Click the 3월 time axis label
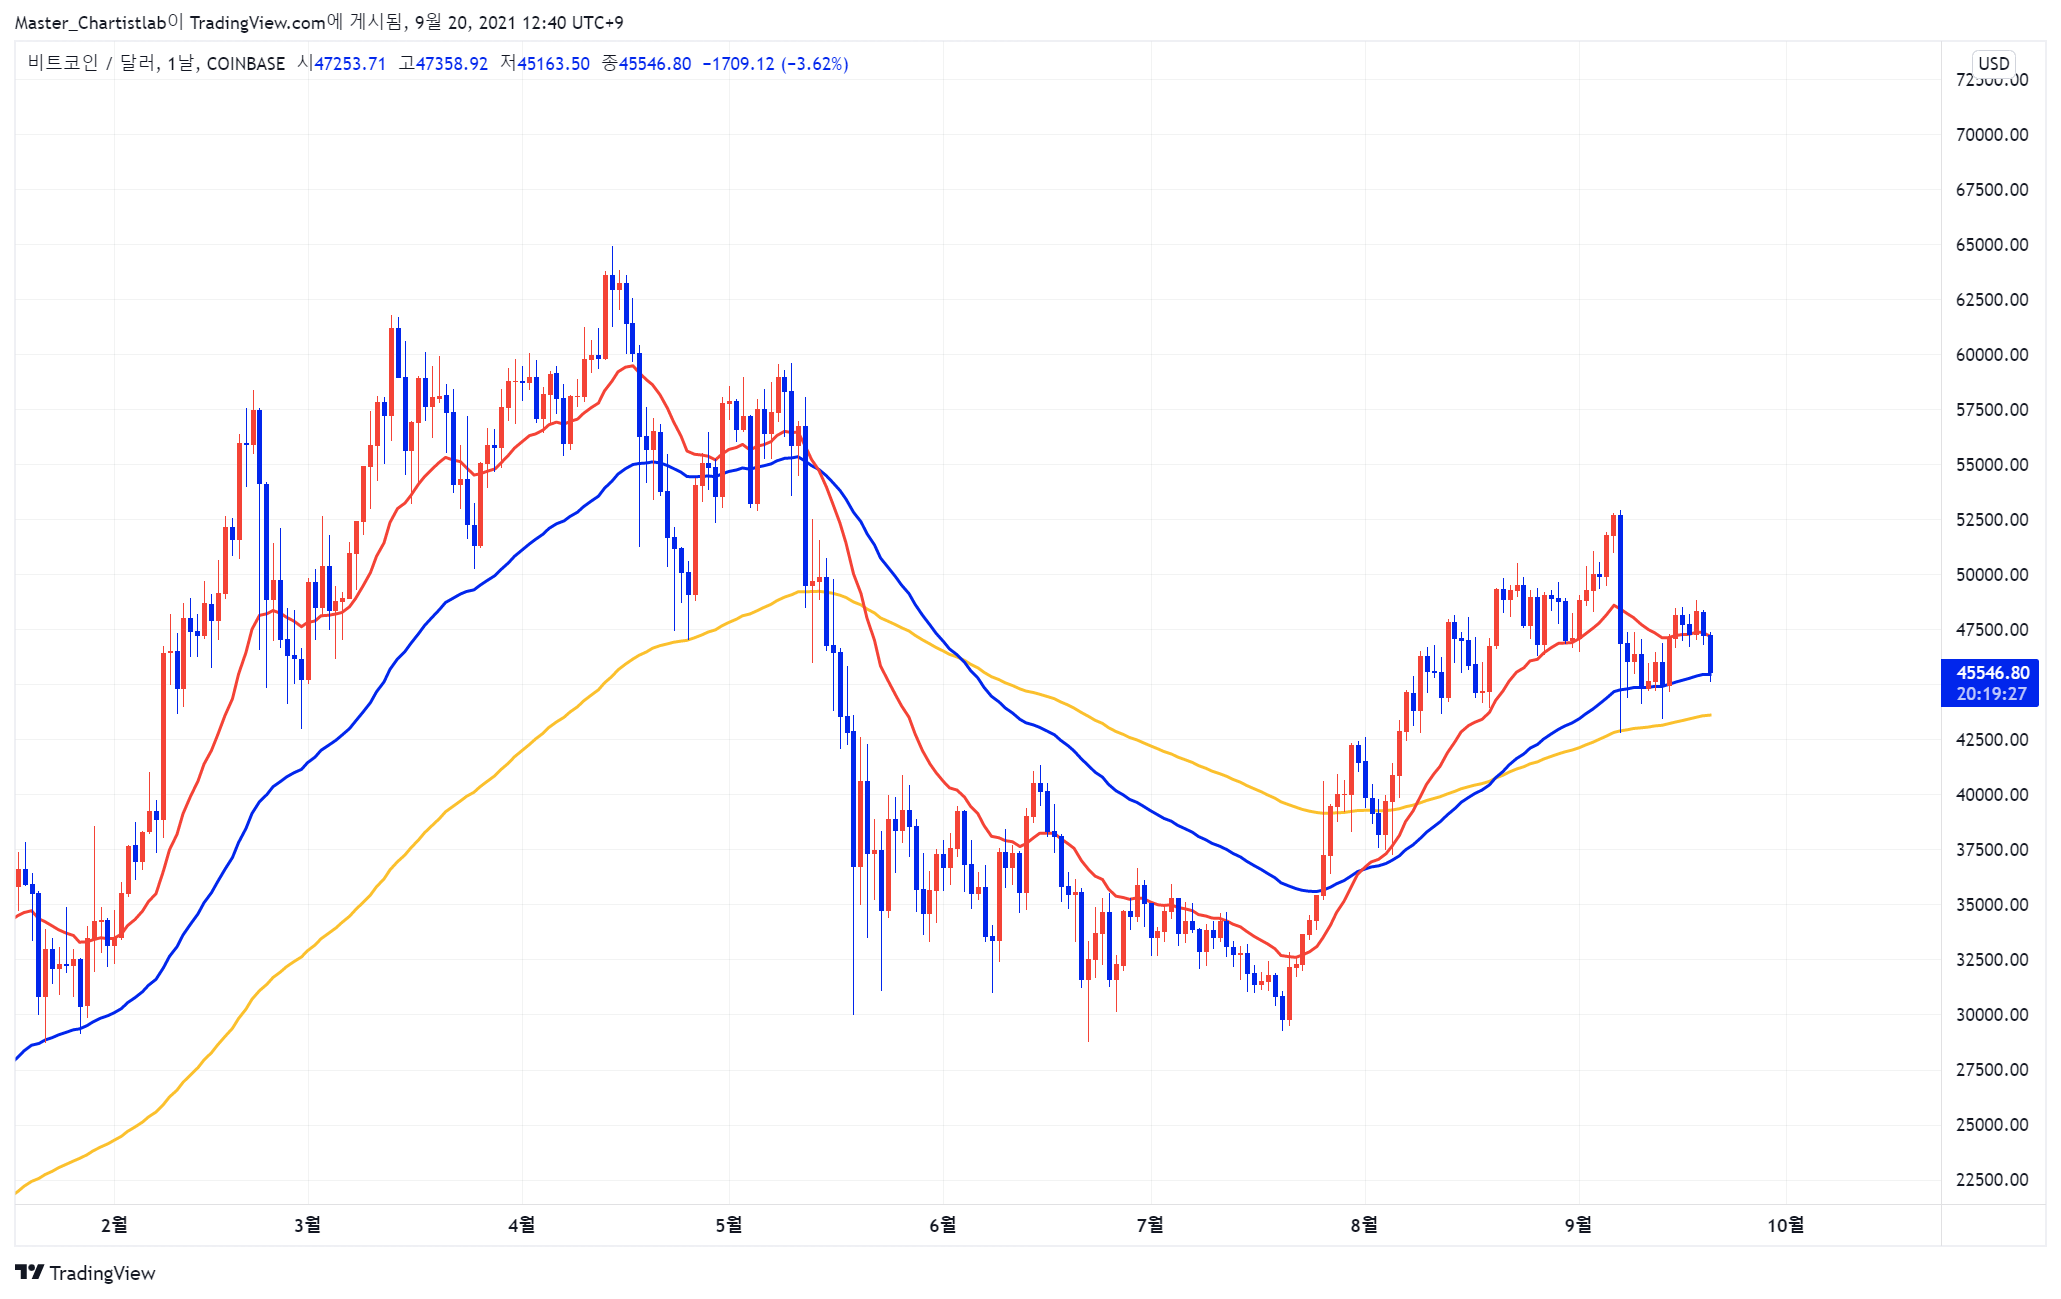Image resolution: width=2061 pixels, height=1299 pixels. (x=308, y=1224)
